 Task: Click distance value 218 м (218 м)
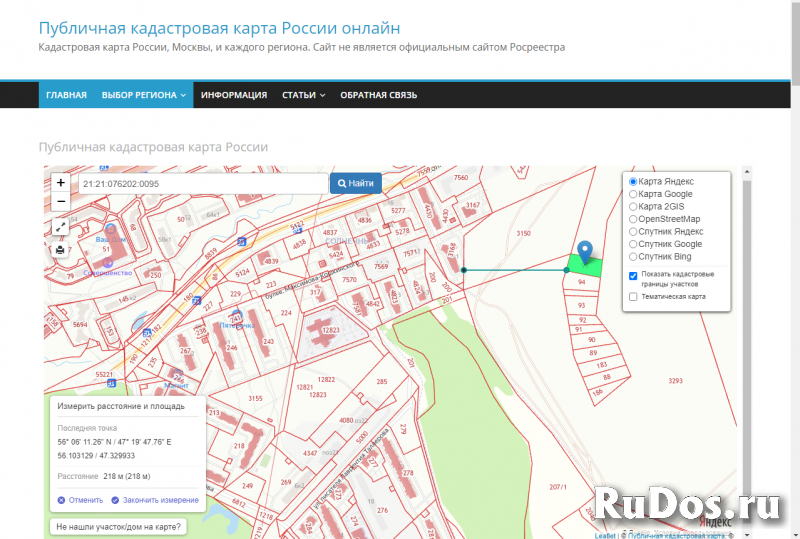[127, 476]
